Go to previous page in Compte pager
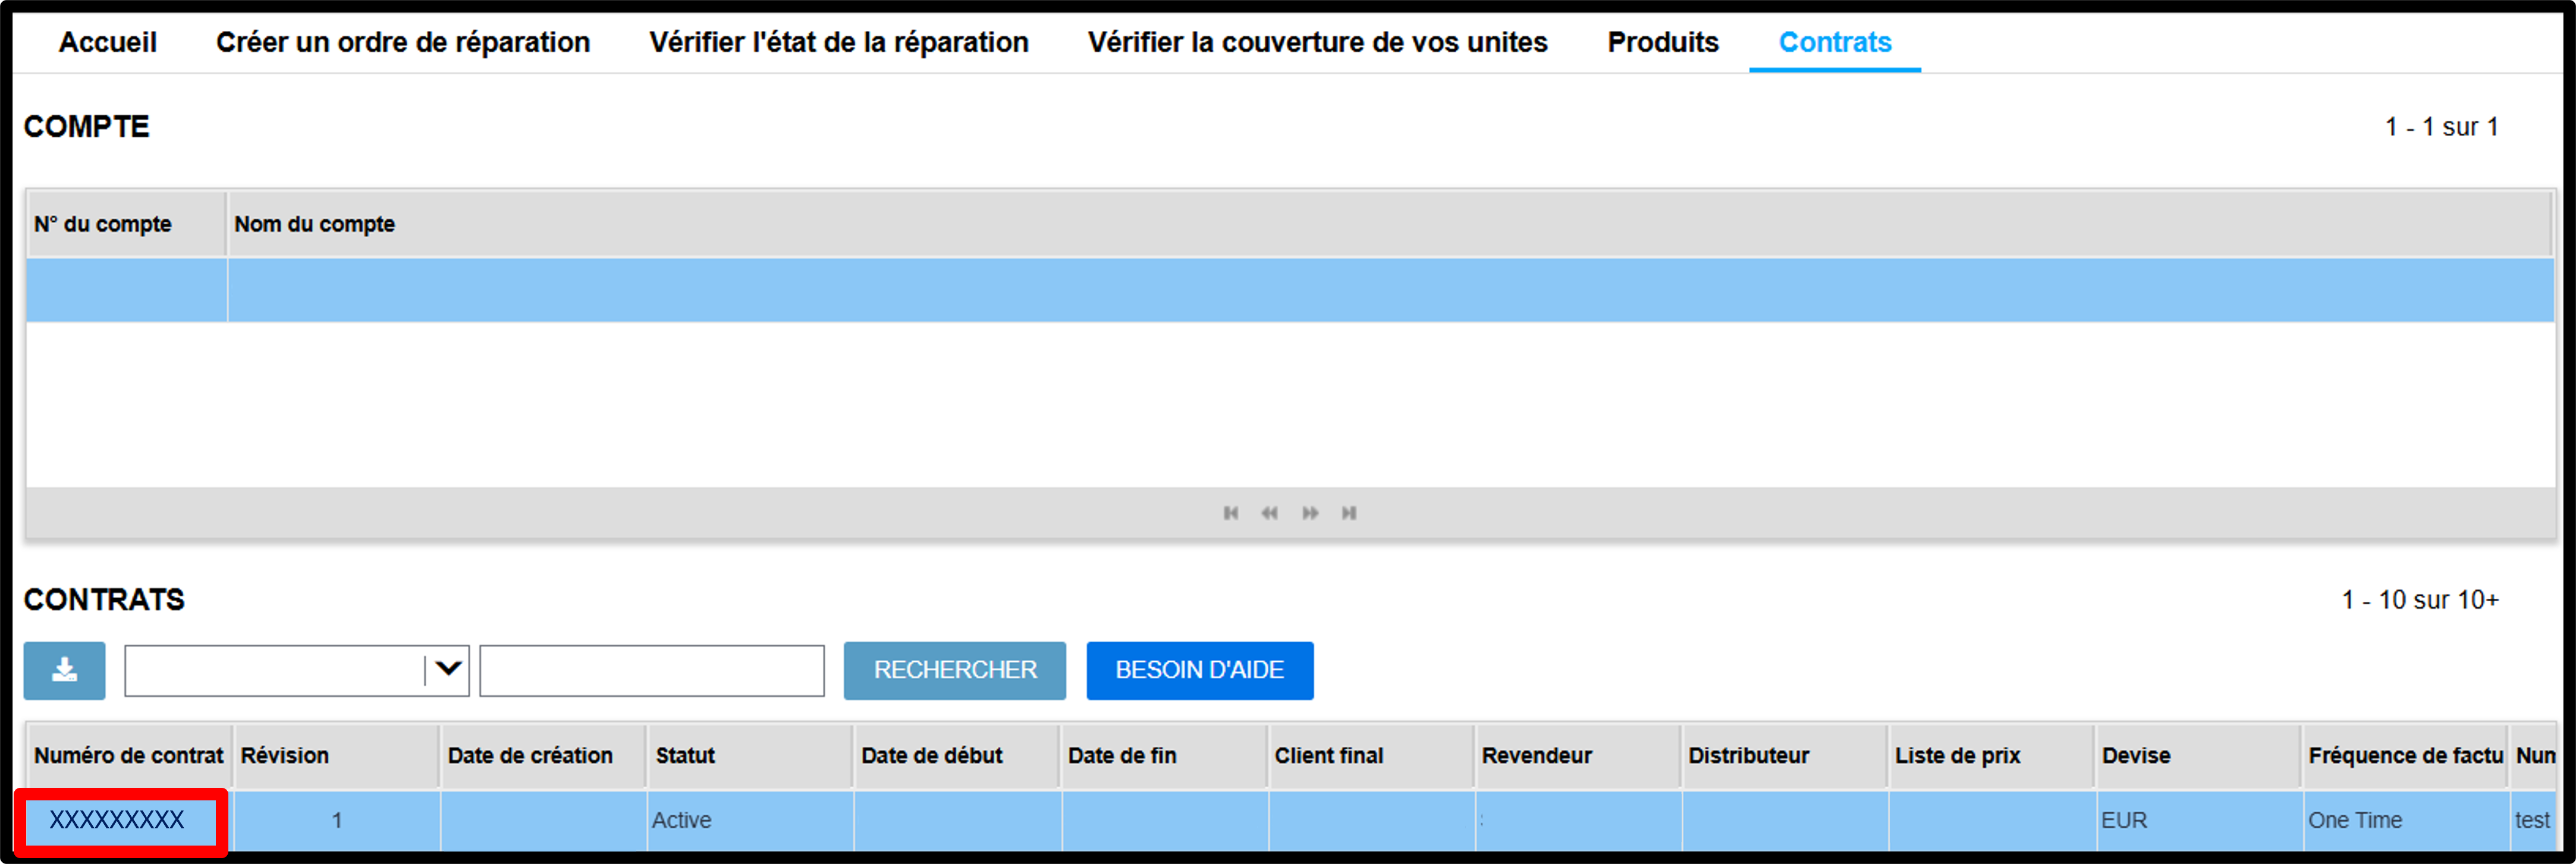Viewport: 2576px width, 864px height. click(1270, 513)
